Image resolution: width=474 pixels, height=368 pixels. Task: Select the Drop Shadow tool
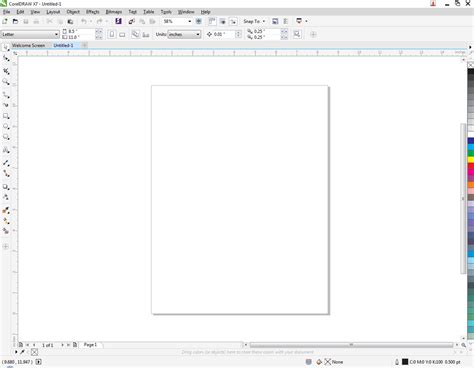(x=6, y=187)
